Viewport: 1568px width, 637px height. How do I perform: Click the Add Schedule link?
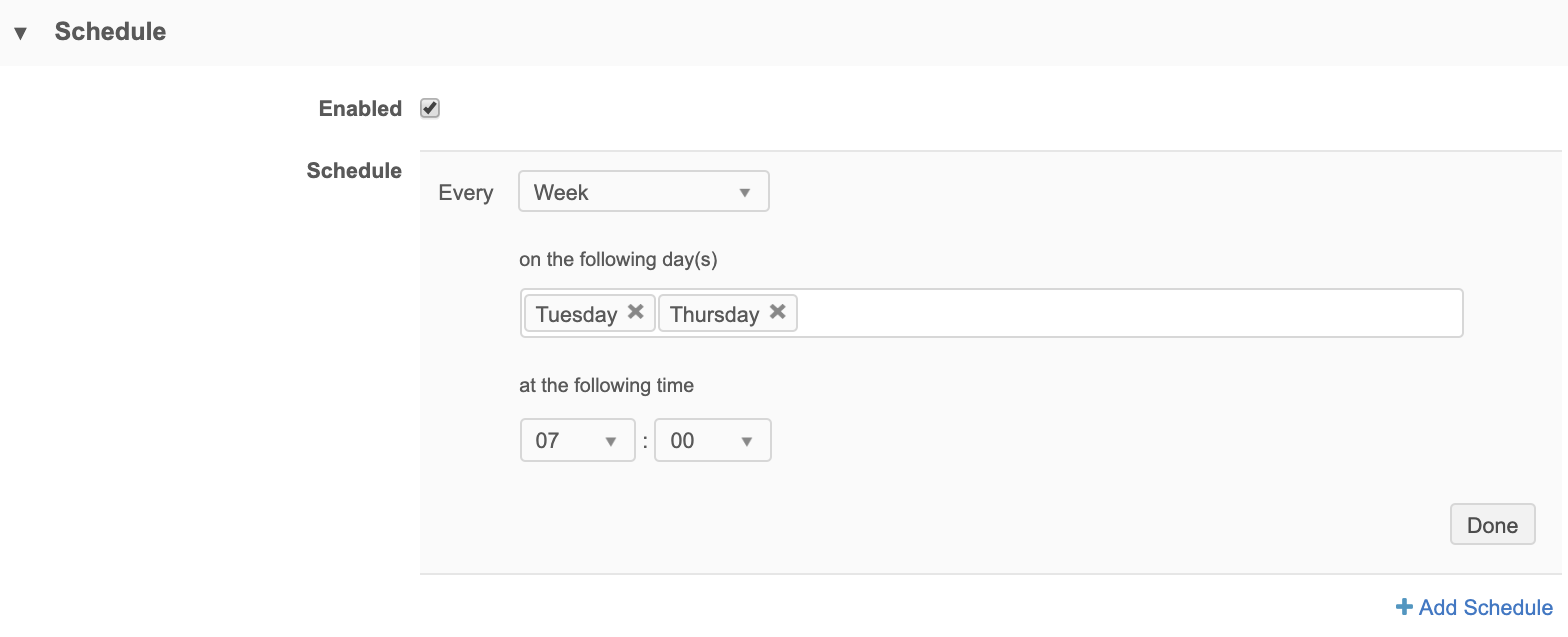pyautogui.click(x=1485, y=607)
